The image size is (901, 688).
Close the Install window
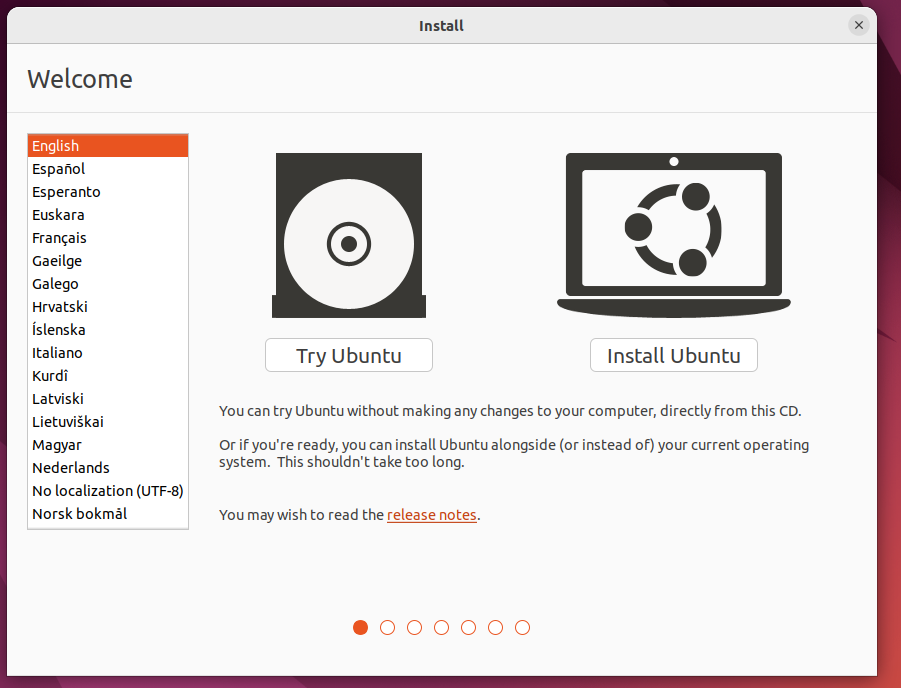coord(858,26)
